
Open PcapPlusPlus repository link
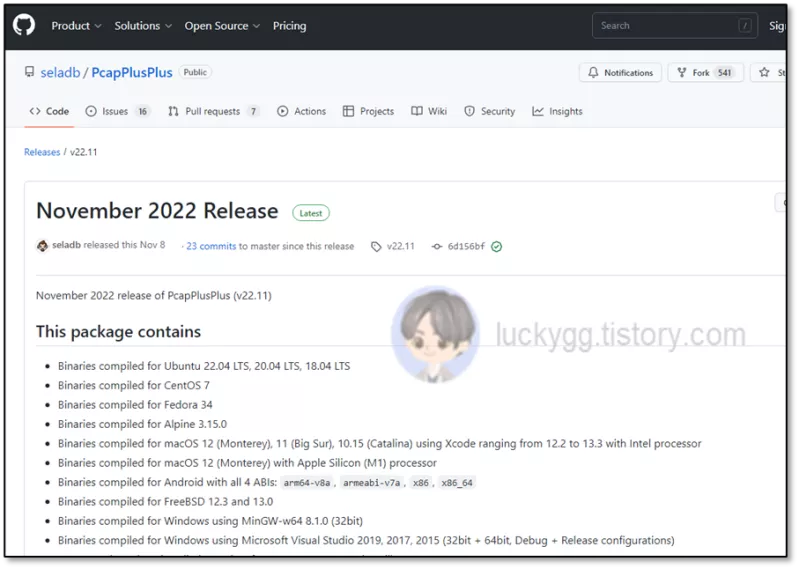132,72
